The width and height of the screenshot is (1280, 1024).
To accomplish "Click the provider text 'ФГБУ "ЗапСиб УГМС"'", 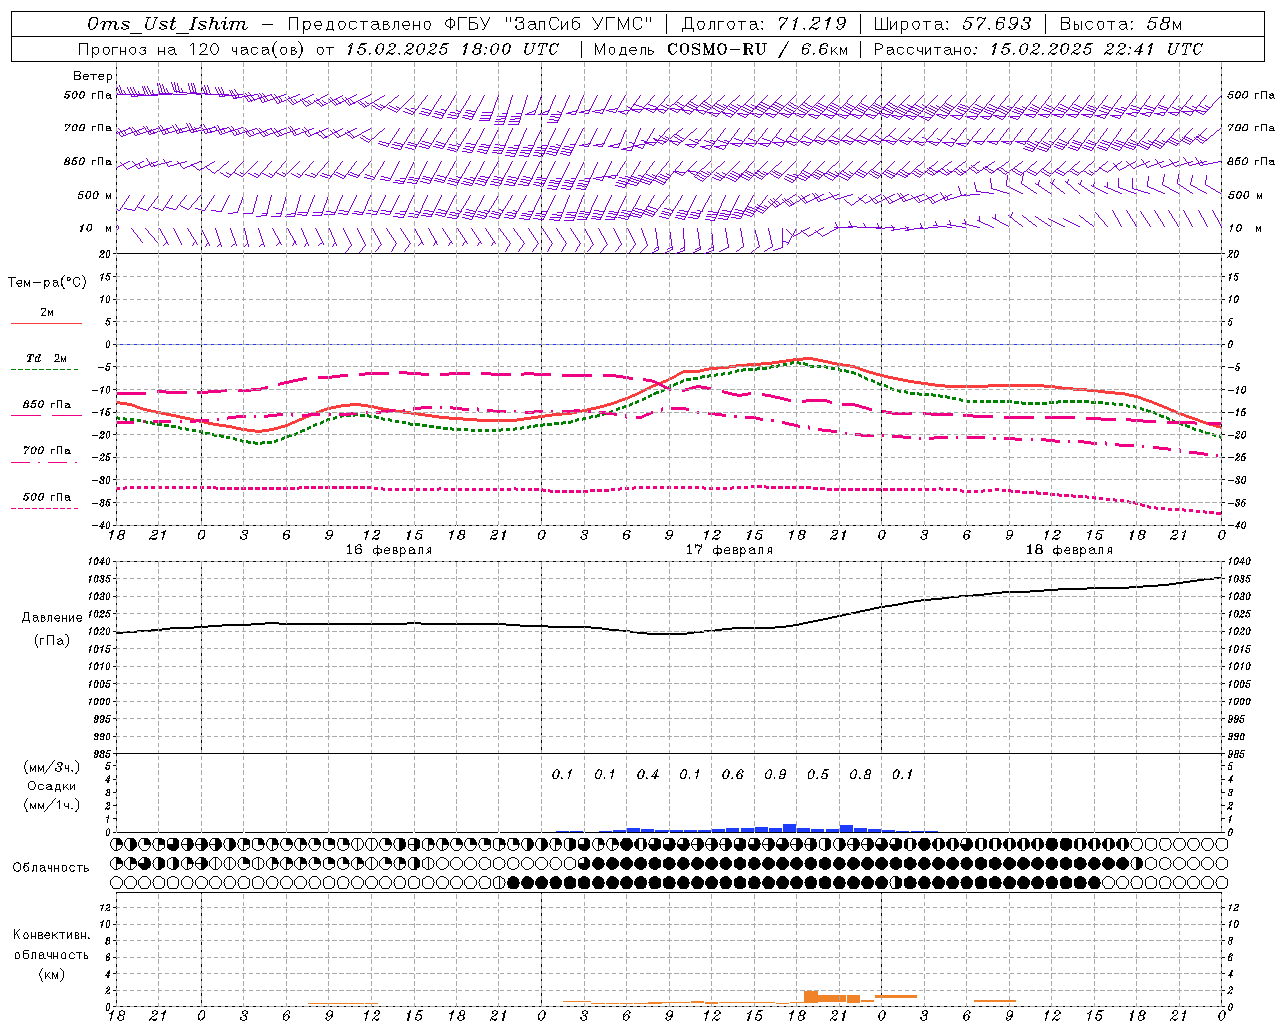I will pos(548,24).
